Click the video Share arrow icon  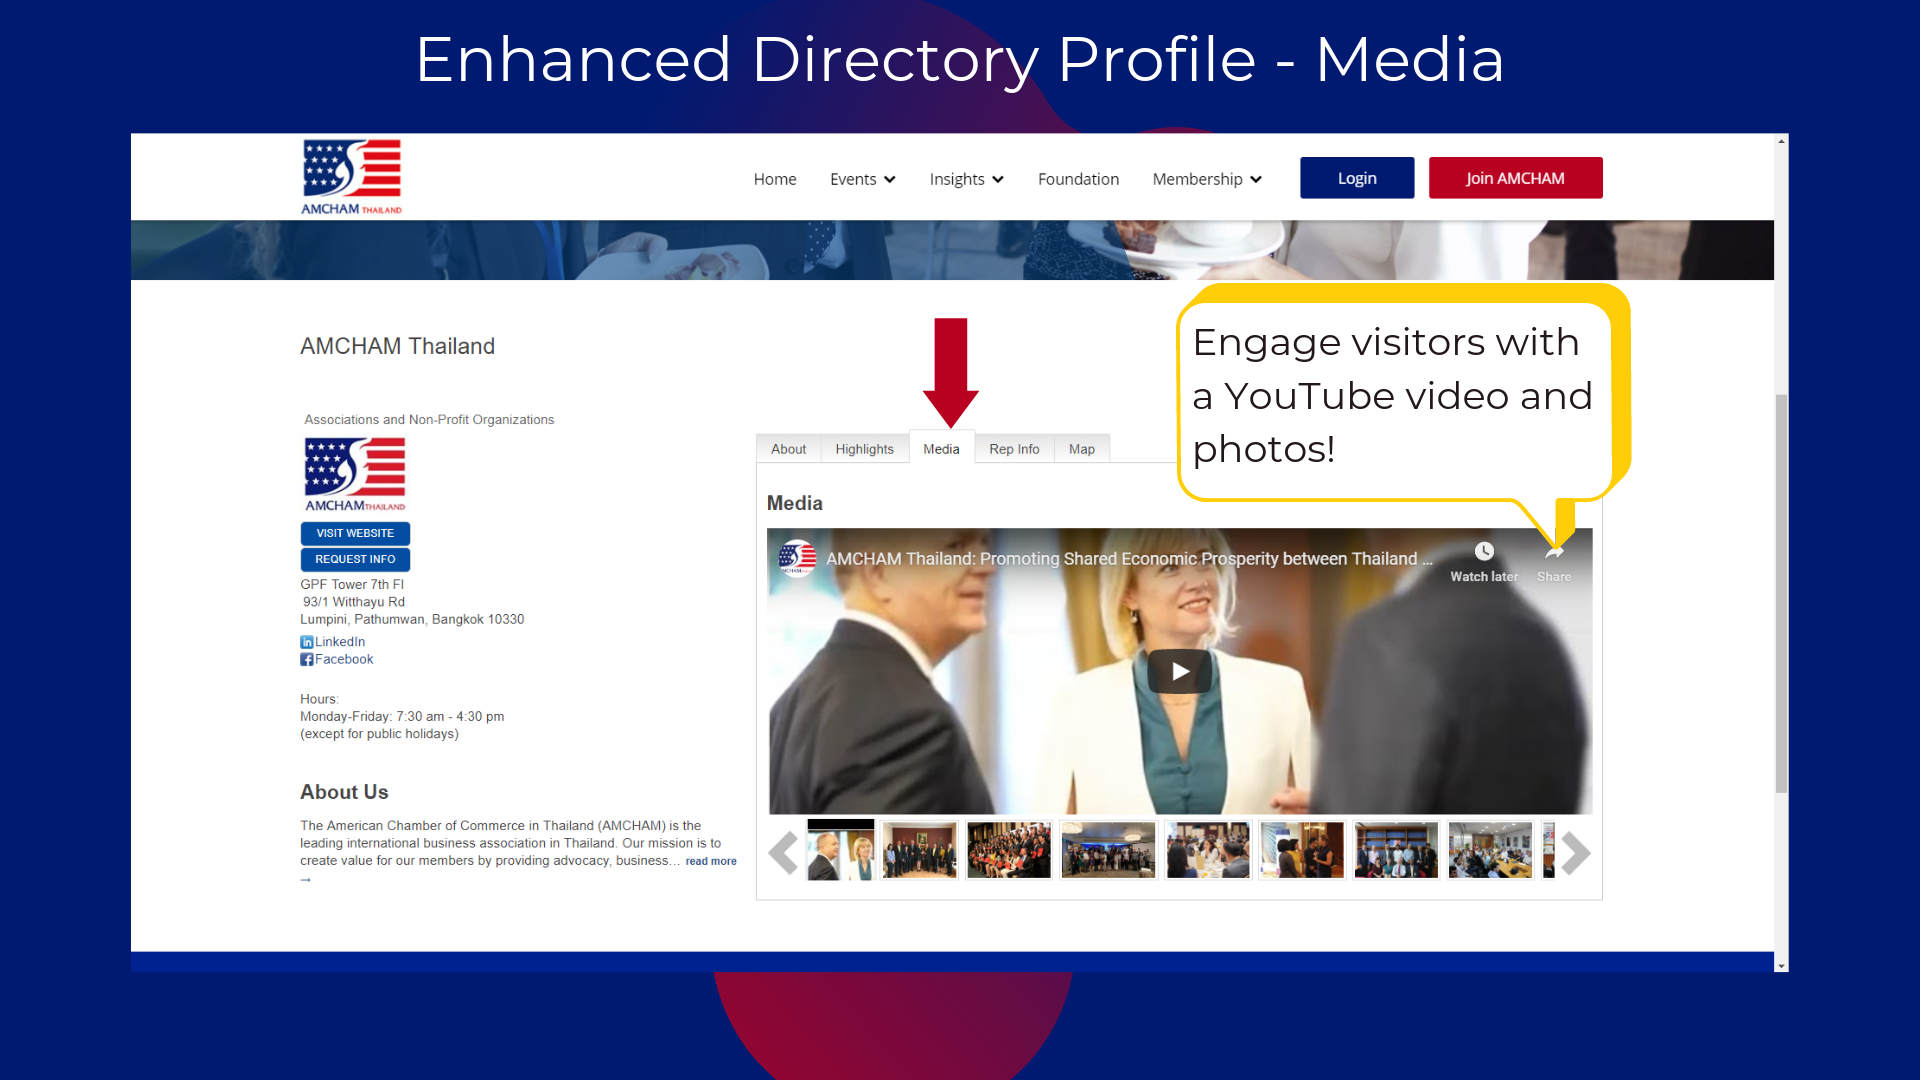click(x=1554, y=552)
